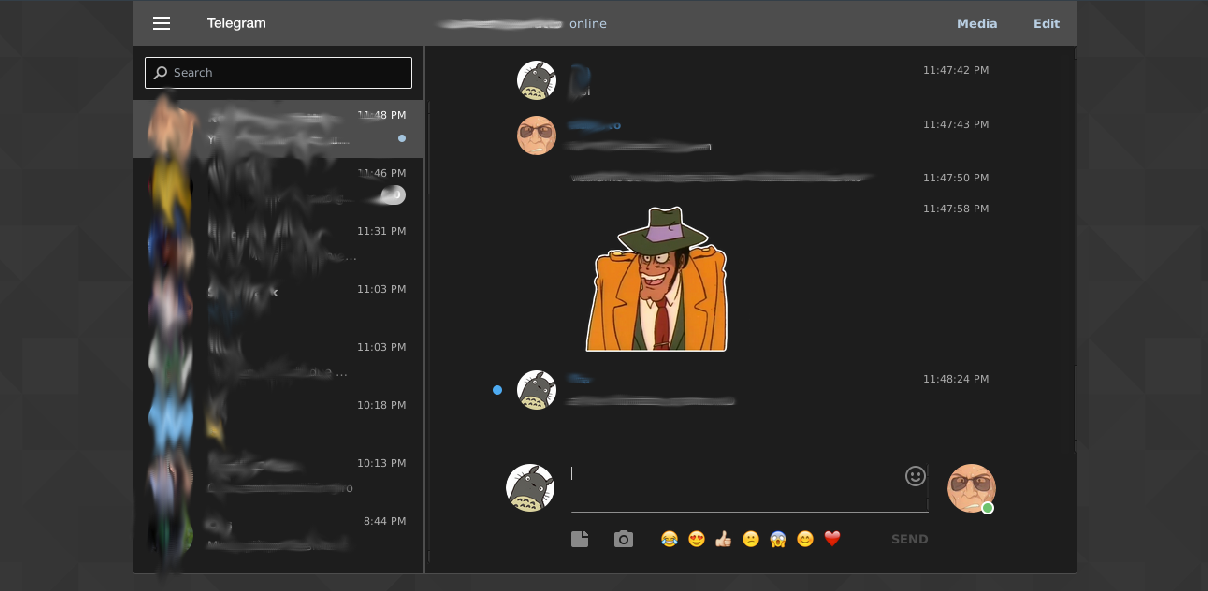Send the laughing-tears quick emoji
Viewport: 1208px width, 591px height.
point(668,538)
